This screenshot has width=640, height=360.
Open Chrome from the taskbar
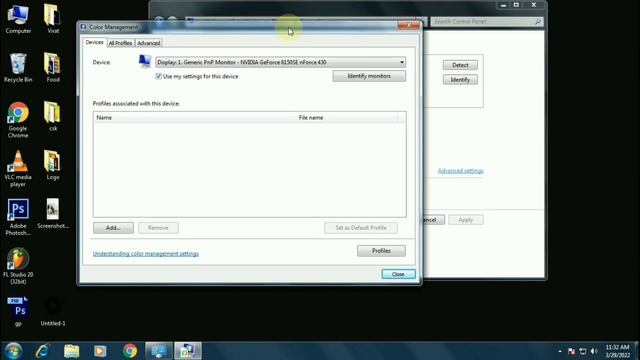(130, 351)
